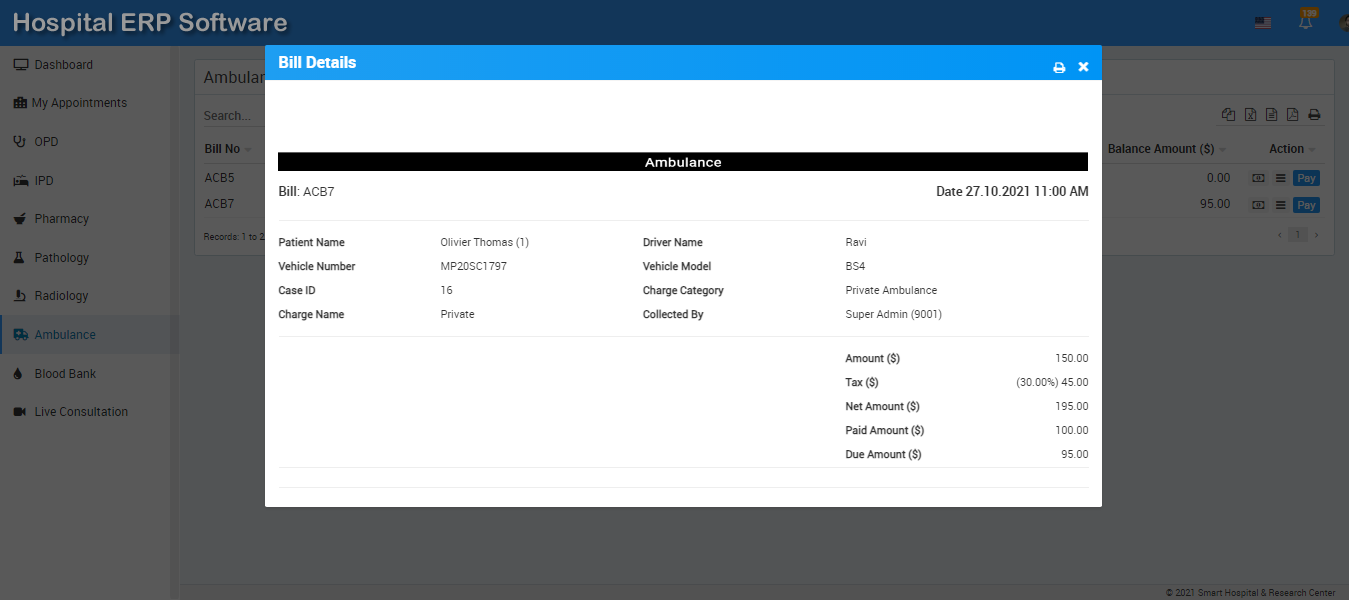Export table to Excel
The image size is (1349, 600).
click(1250, 115)
